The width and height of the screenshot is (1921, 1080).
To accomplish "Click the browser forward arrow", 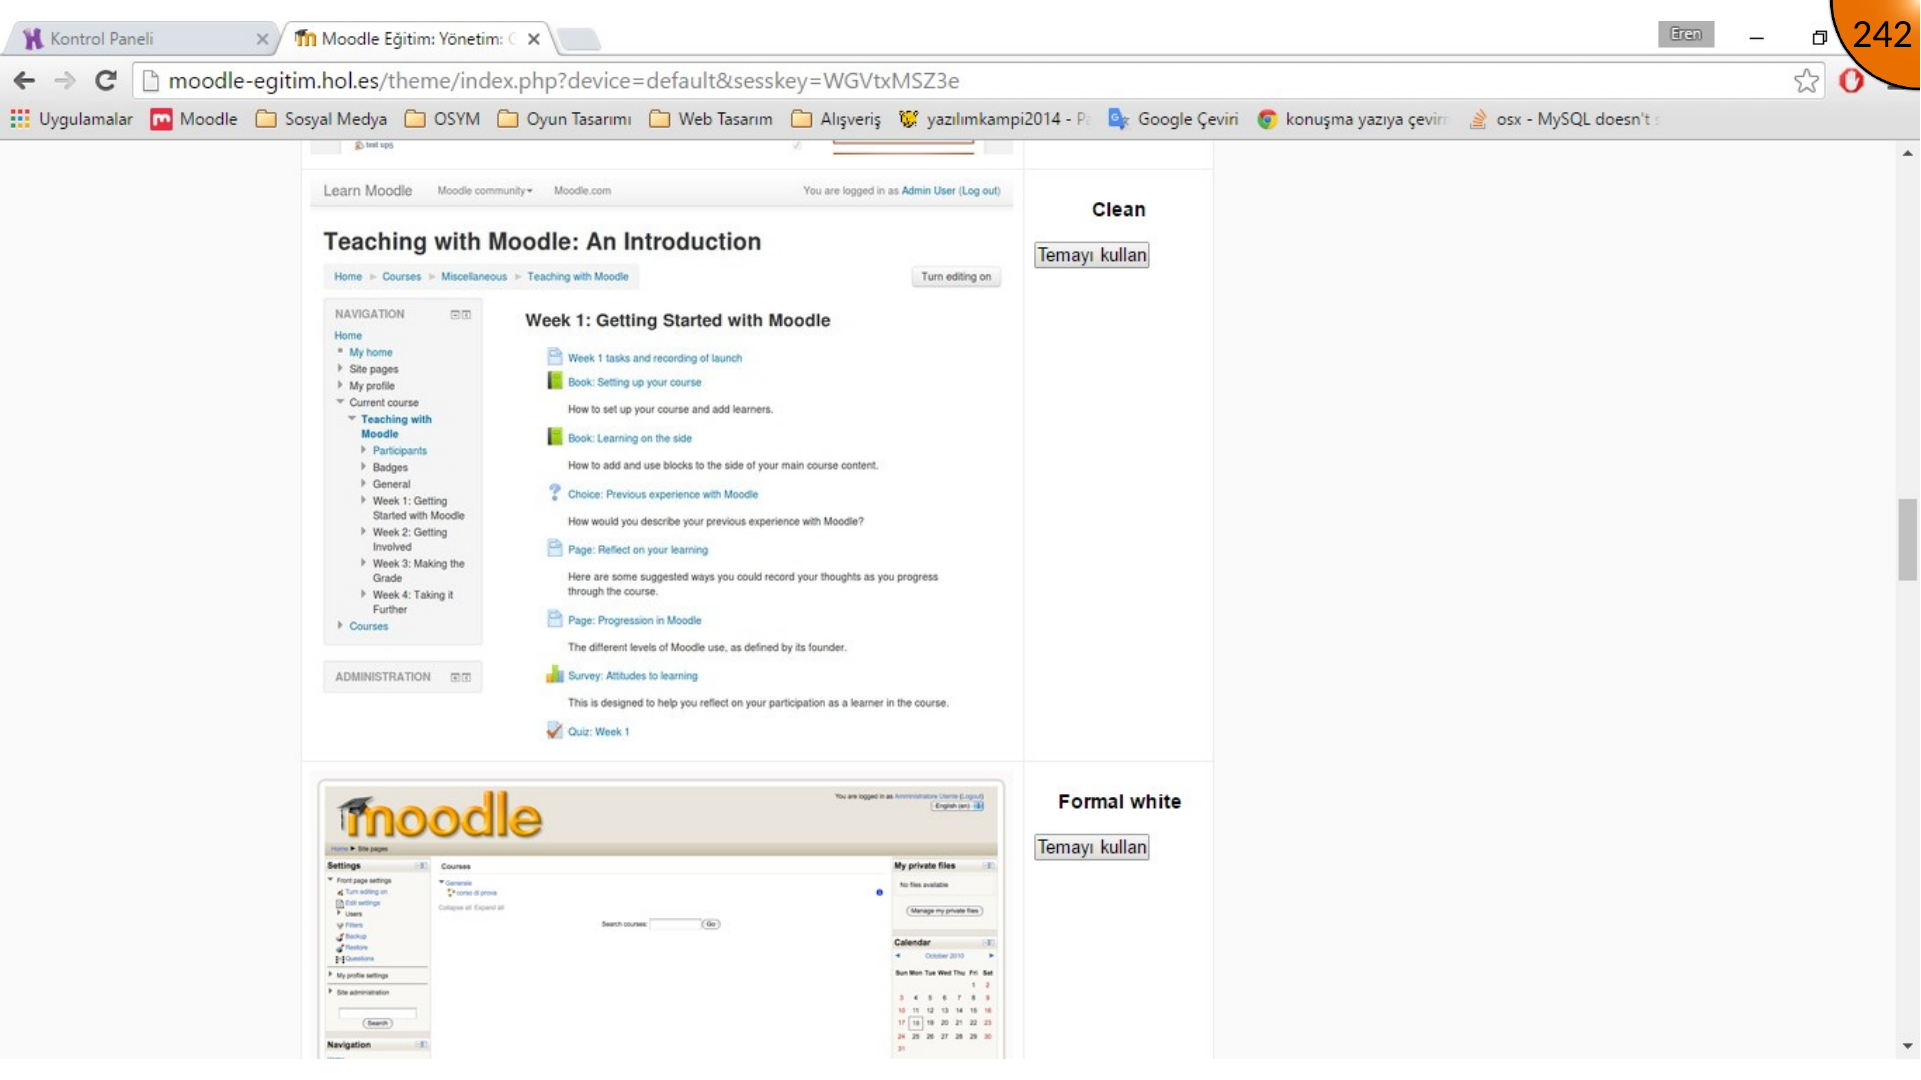I will coord(65,81).
